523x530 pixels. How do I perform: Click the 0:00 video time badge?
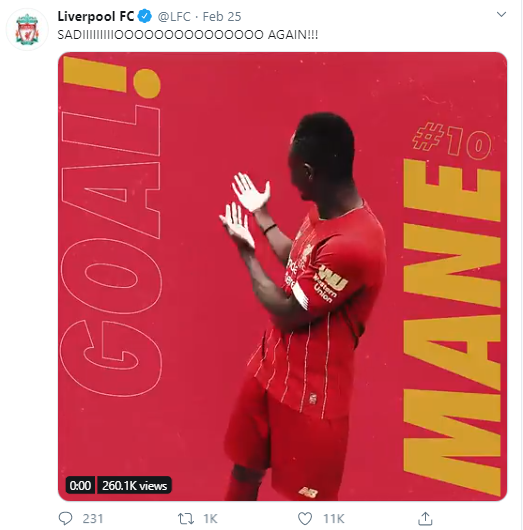tap(80, 485)
